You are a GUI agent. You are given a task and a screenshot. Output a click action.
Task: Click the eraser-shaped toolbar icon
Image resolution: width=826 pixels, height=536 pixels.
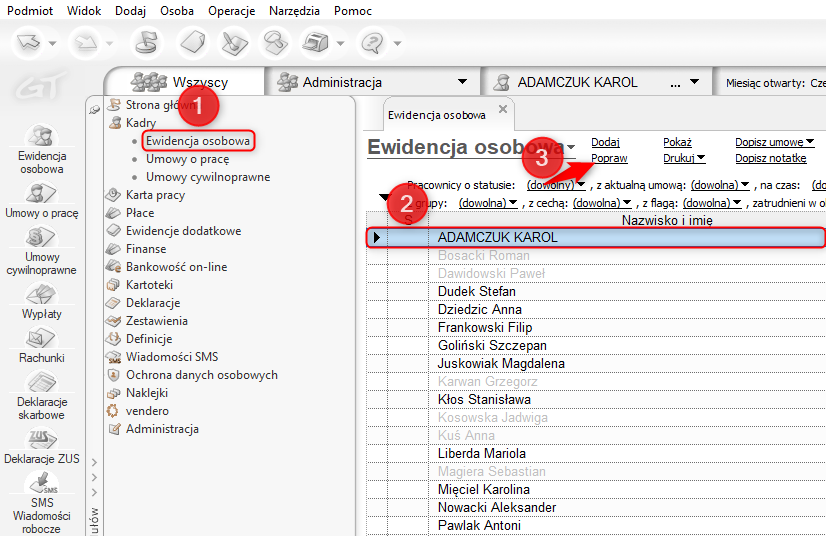[193, 43]
